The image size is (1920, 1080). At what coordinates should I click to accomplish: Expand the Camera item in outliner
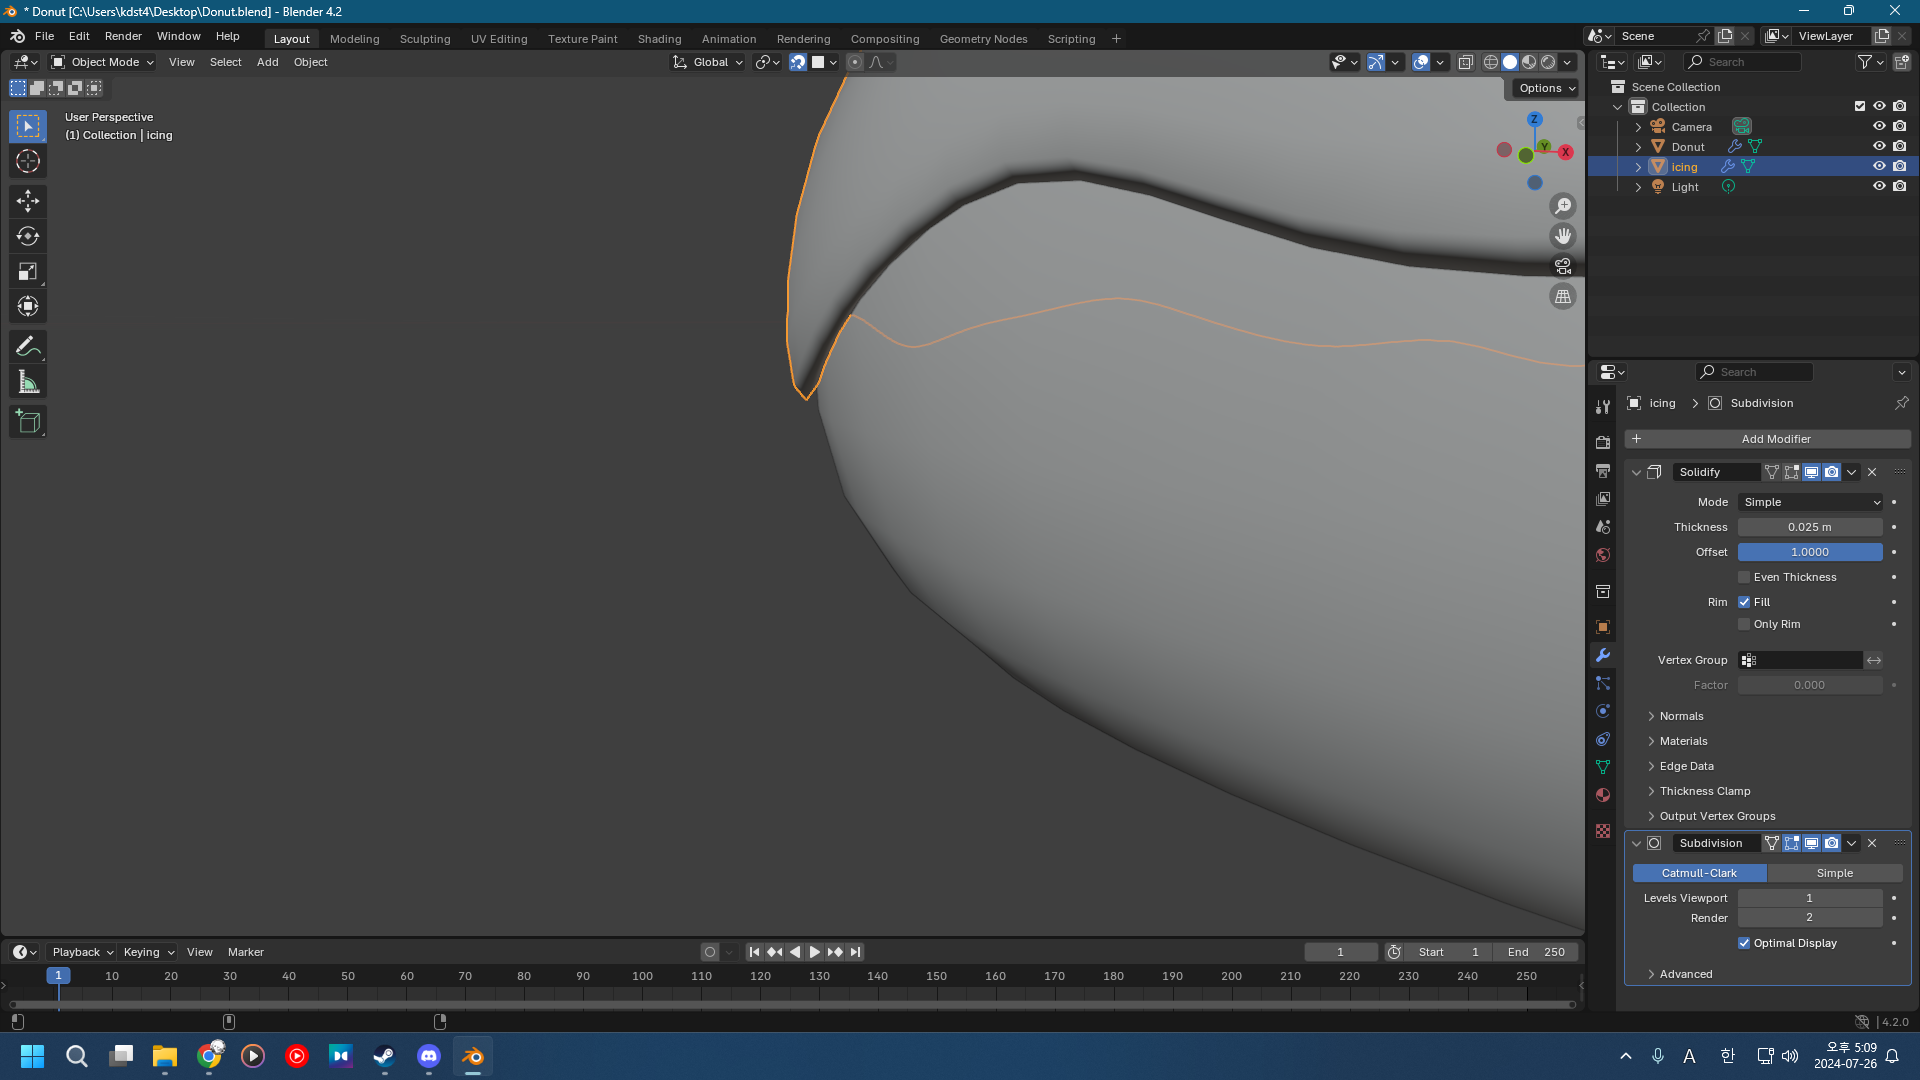[x=1638, y=127]
